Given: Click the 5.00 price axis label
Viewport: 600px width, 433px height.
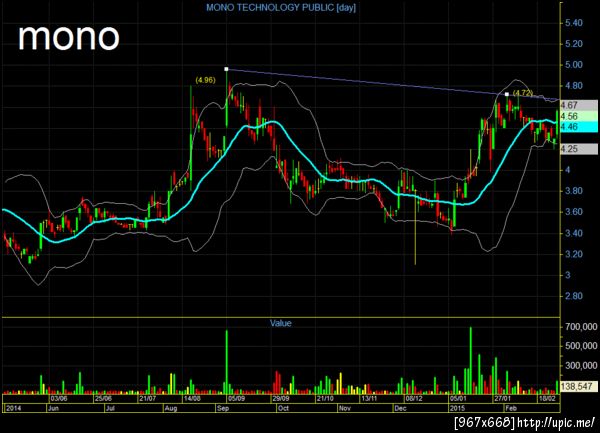Looking at the screenshot, I should 574,65.
